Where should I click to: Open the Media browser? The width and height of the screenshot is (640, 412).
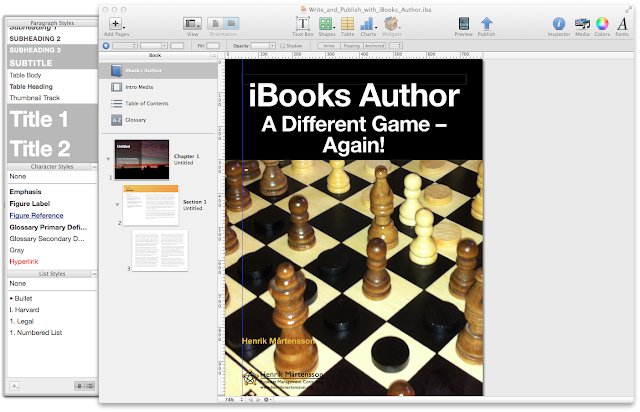(582, 24)
